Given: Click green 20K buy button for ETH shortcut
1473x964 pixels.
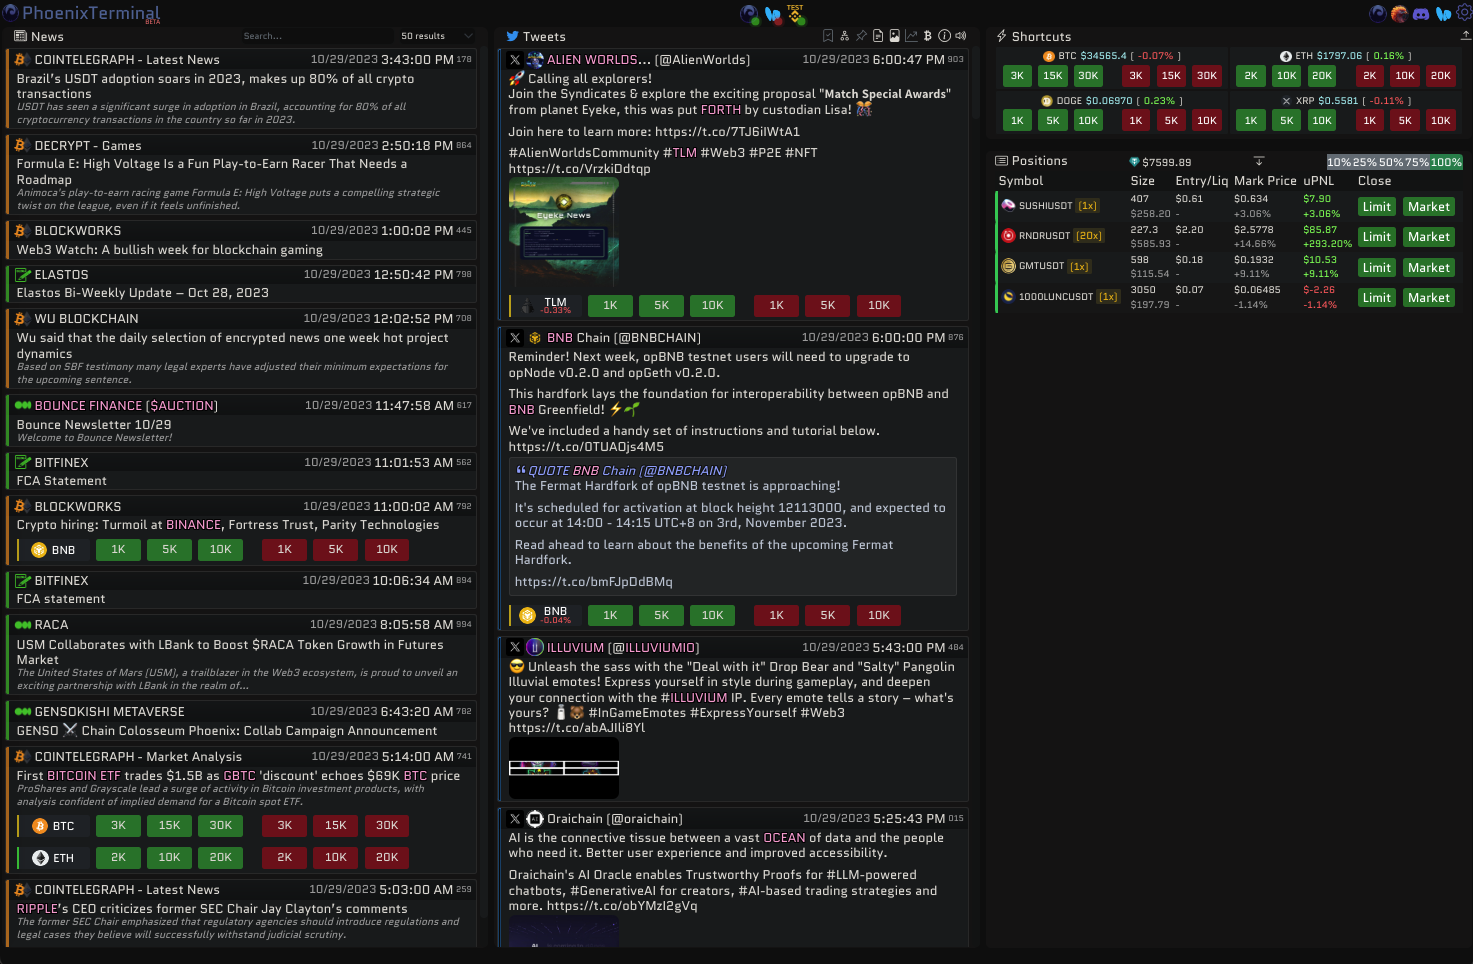Looking at the screenshot, I should 1322,76.
